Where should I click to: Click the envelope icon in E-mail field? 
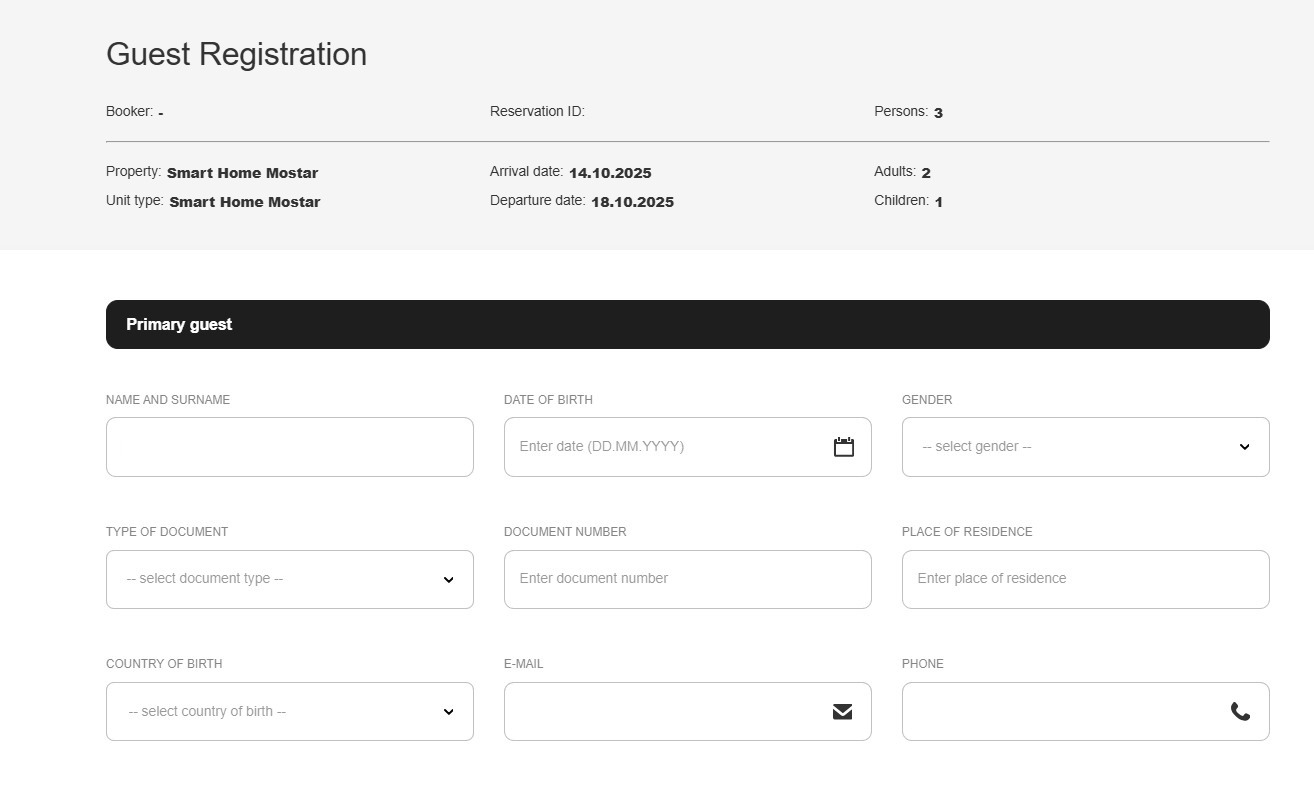point(842,711)
